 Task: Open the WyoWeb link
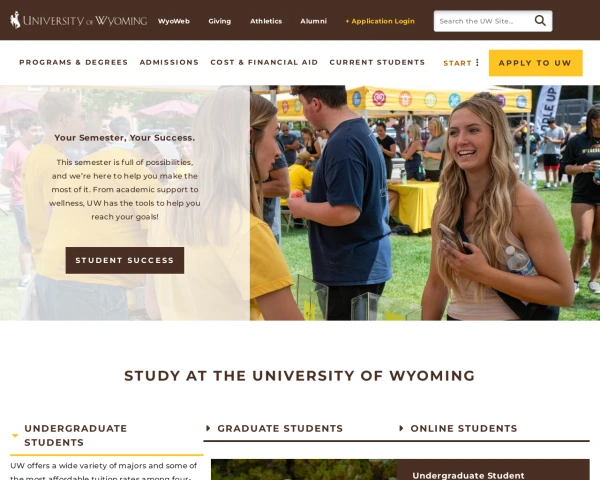pos(174,21)
